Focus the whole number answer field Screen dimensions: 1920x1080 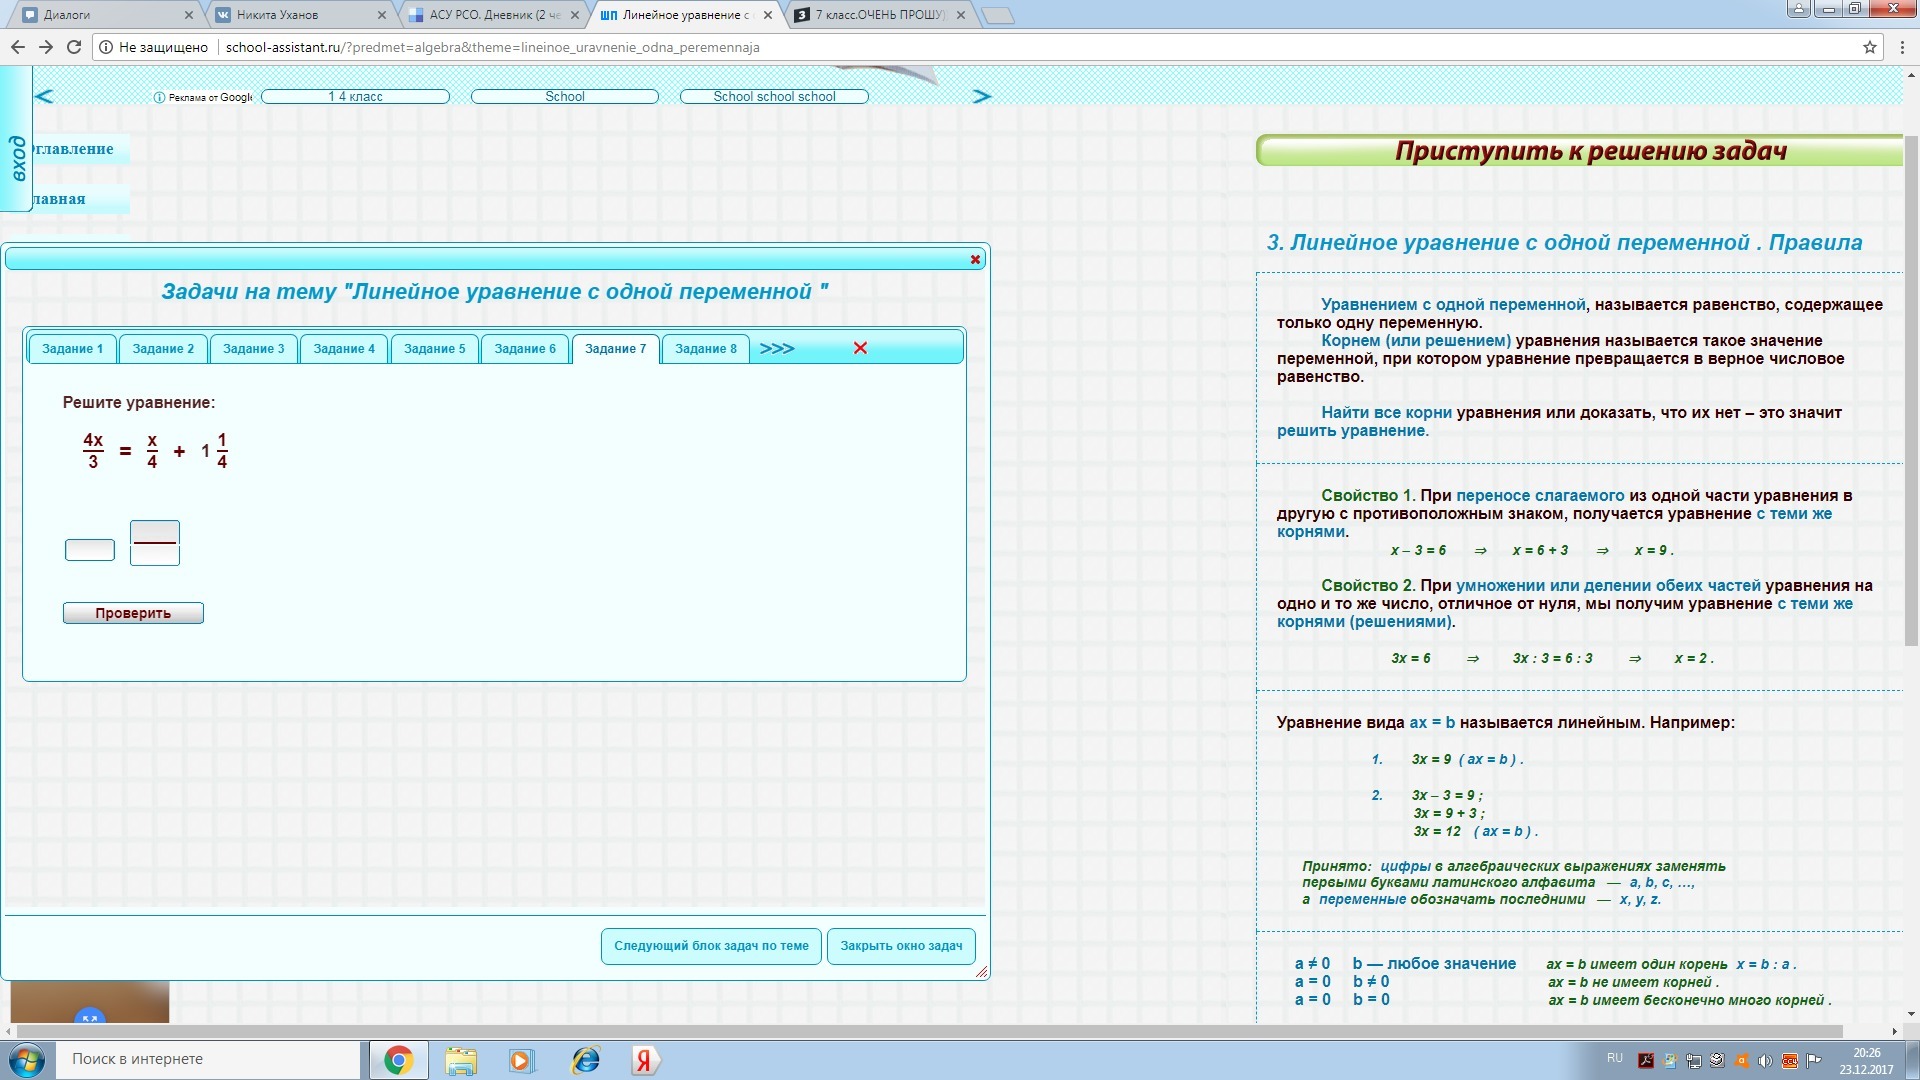click(90, 550)
